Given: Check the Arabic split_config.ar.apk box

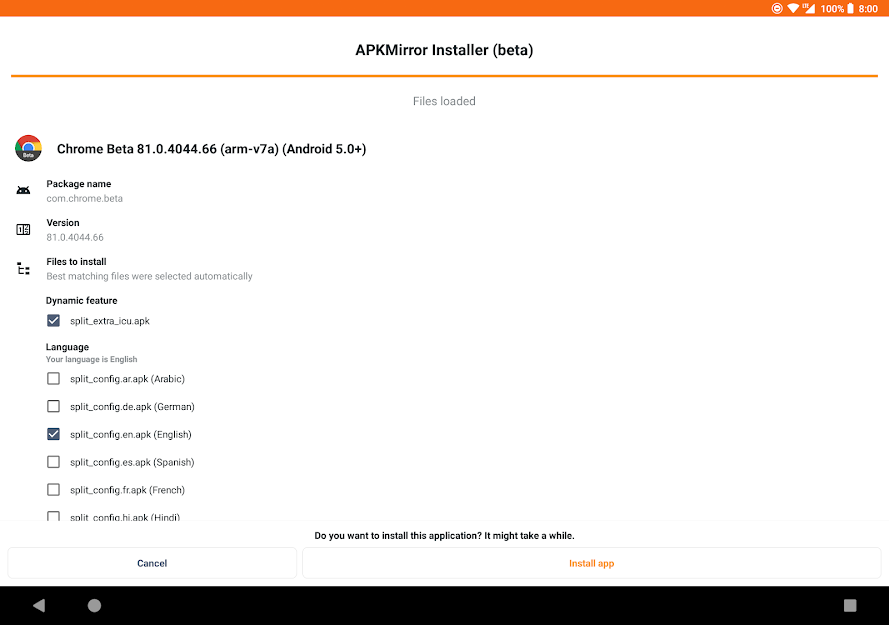Looking at the screenshot, I should pyautogui.click(x=53, y=379).
